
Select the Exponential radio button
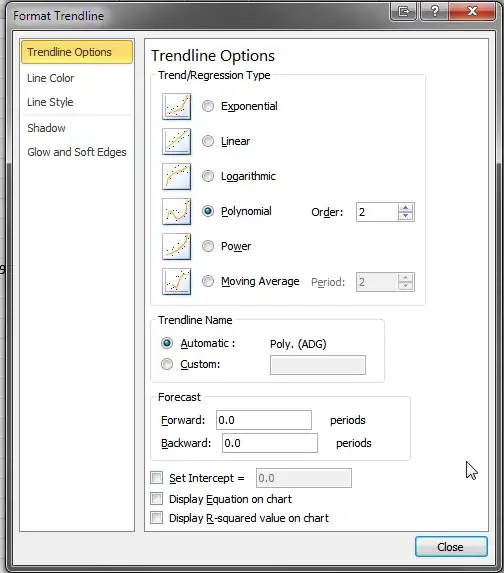tap(208, 106)
